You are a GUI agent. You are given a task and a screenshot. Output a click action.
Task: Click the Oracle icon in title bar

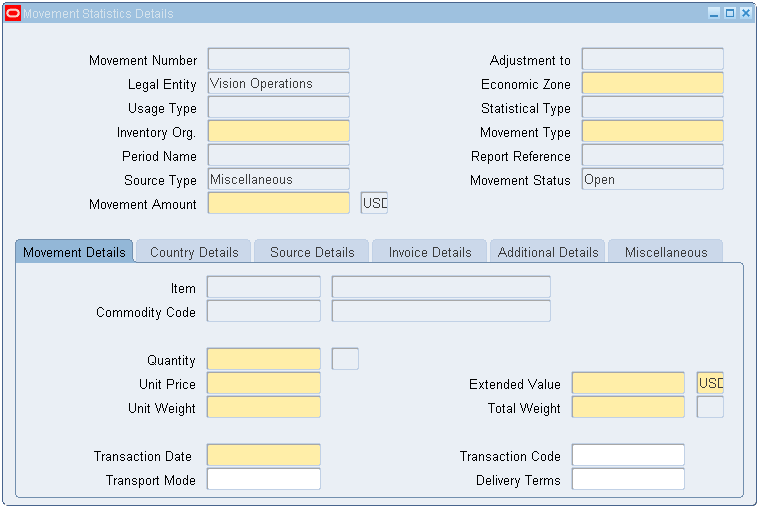tap(13, 14)
